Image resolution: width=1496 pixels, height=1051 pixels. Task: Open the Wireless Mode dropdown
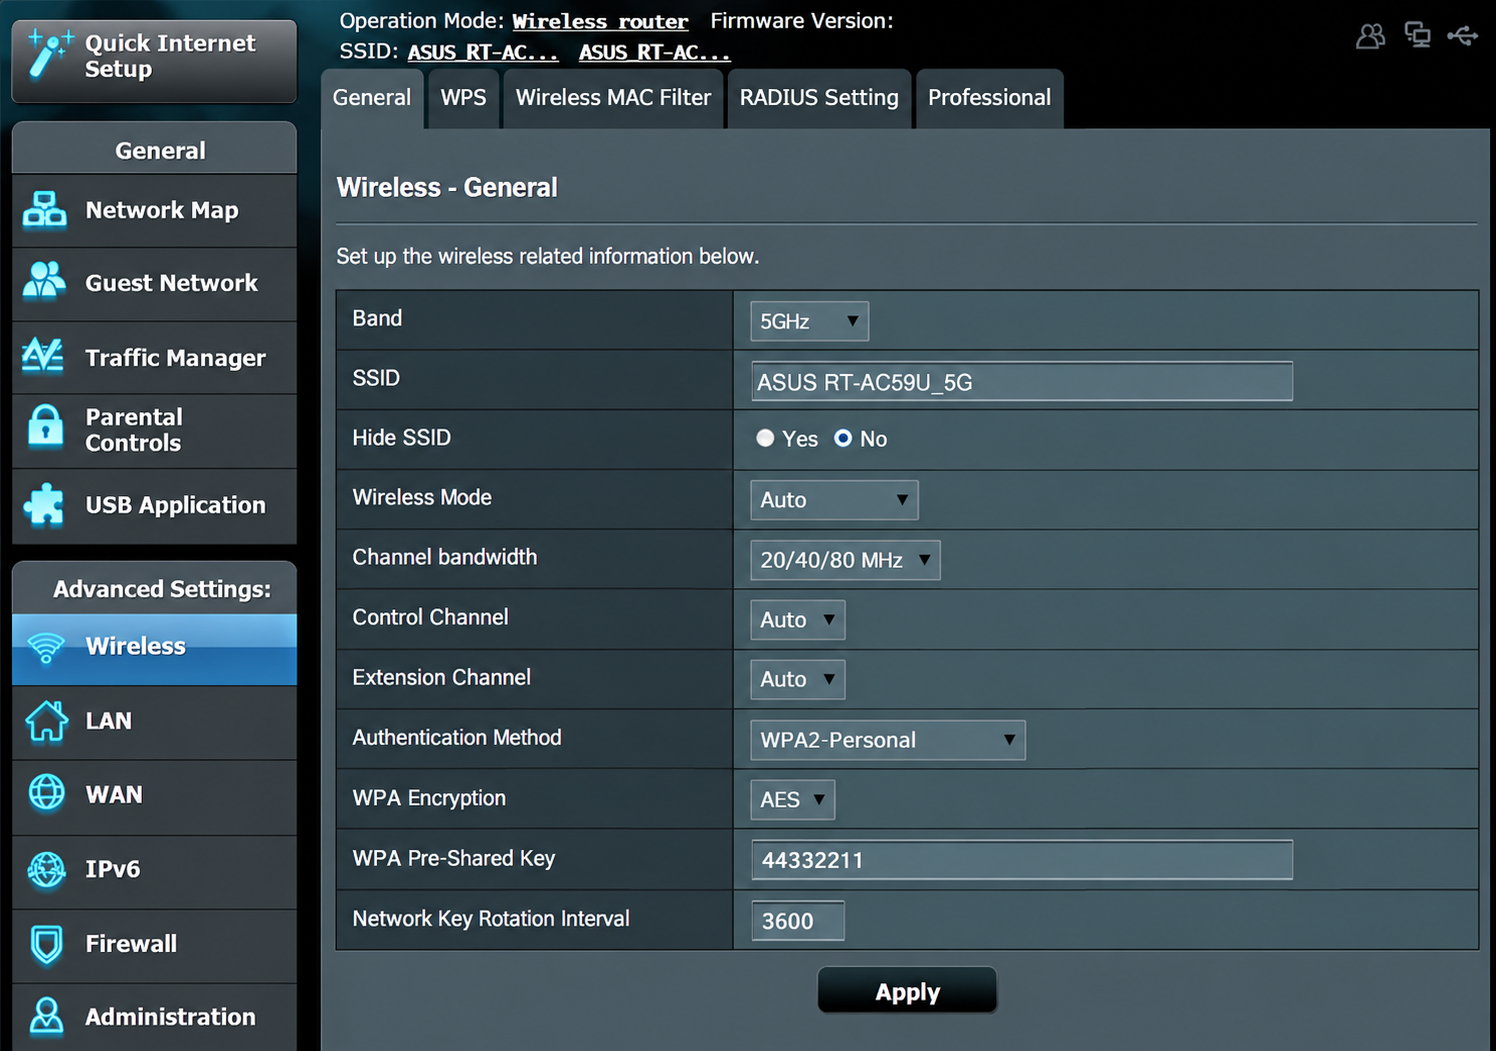(834, 500)
